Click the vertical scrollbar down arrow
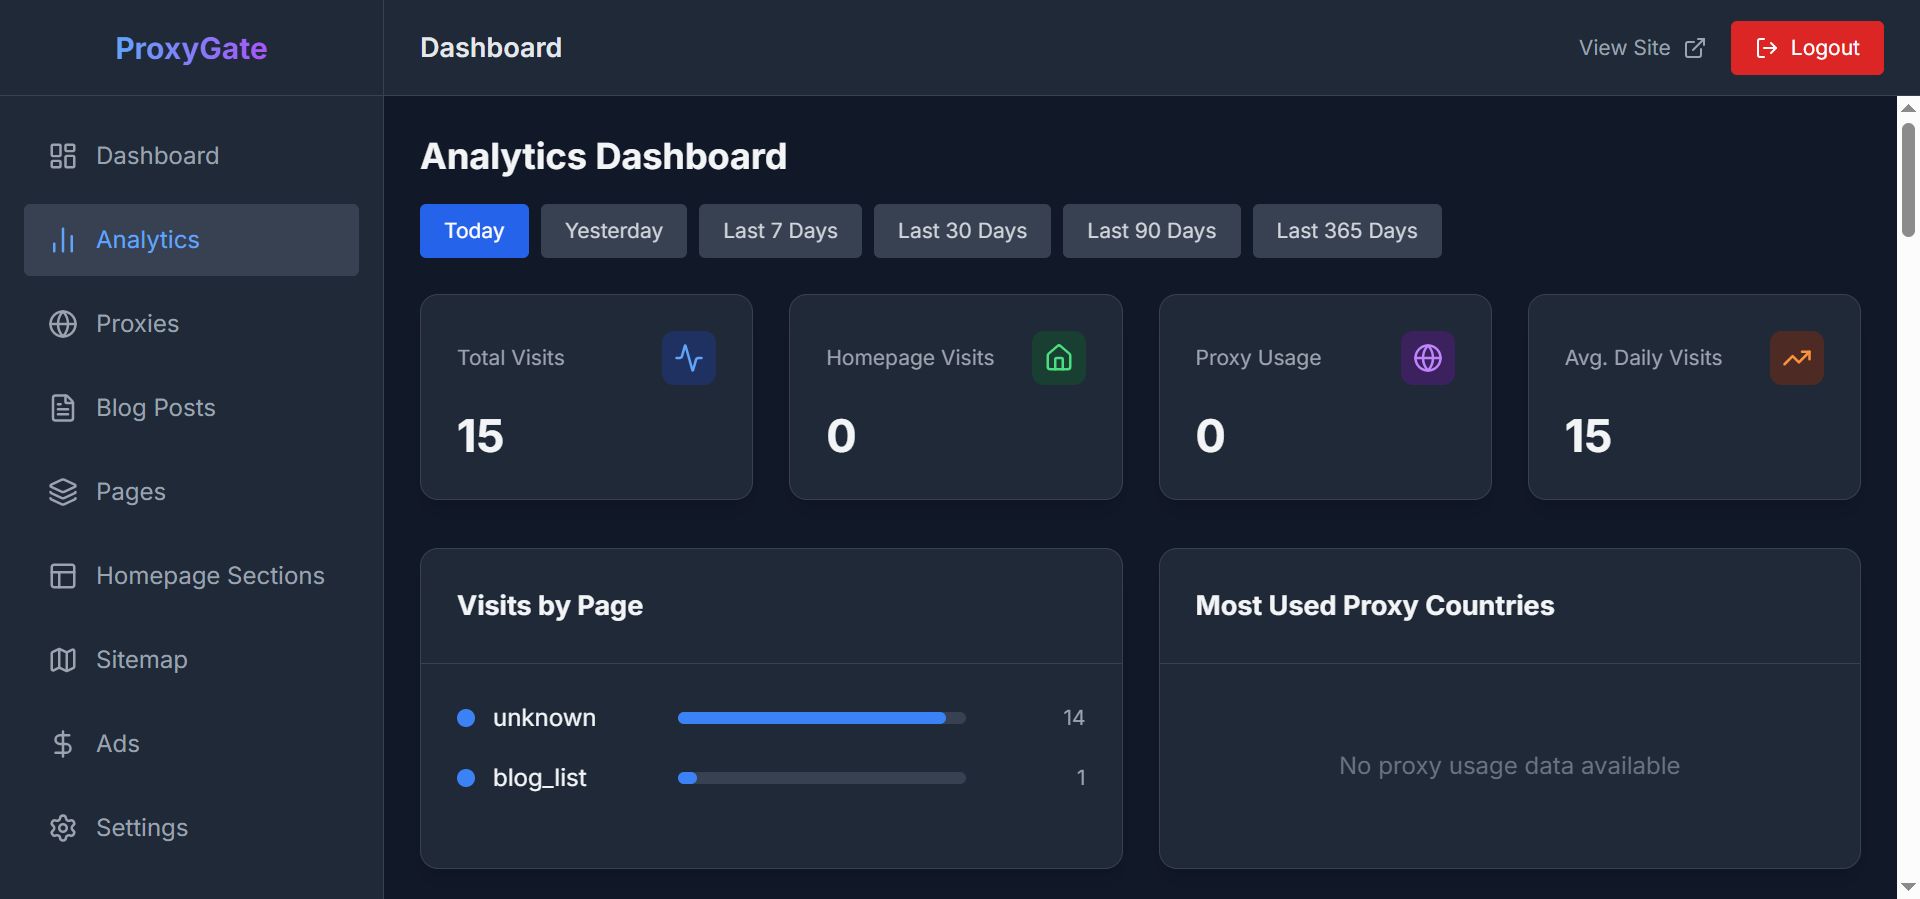This screenshot has width=1920, height=899. (x=1908, y=887)
